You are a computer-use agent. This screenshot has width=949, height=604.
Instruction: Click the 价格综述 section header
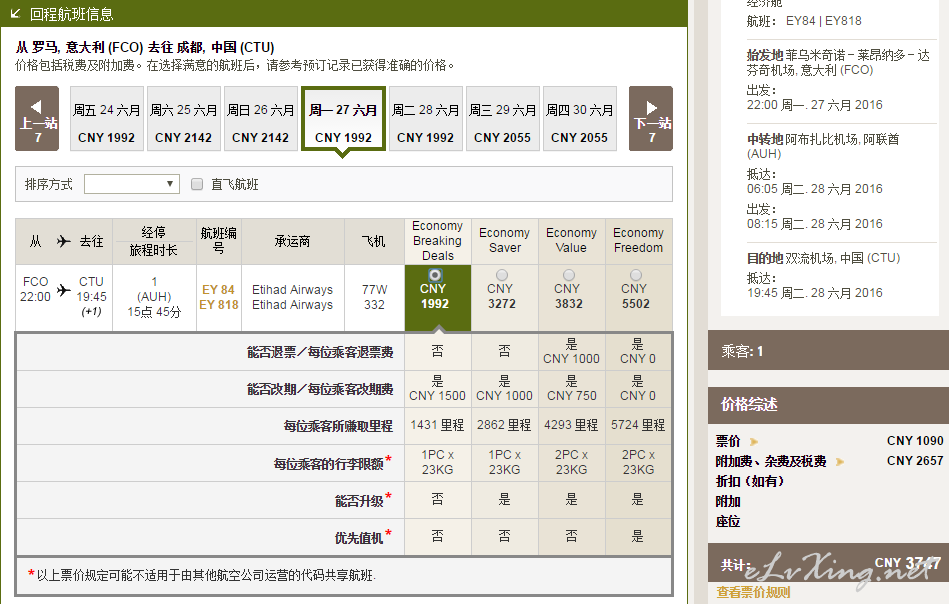[829, 405]
